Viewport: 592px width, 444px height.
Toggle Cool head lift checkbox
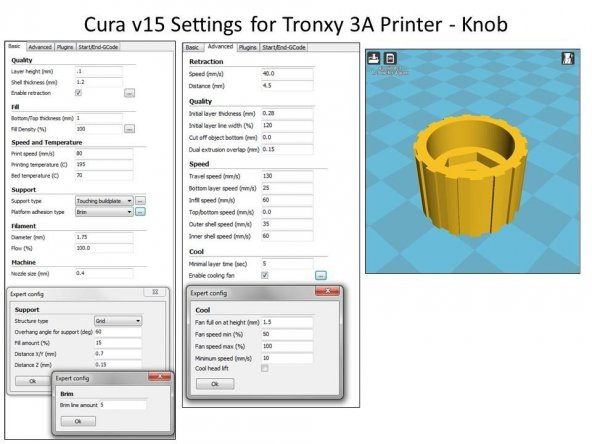click(x=265, y=368)
